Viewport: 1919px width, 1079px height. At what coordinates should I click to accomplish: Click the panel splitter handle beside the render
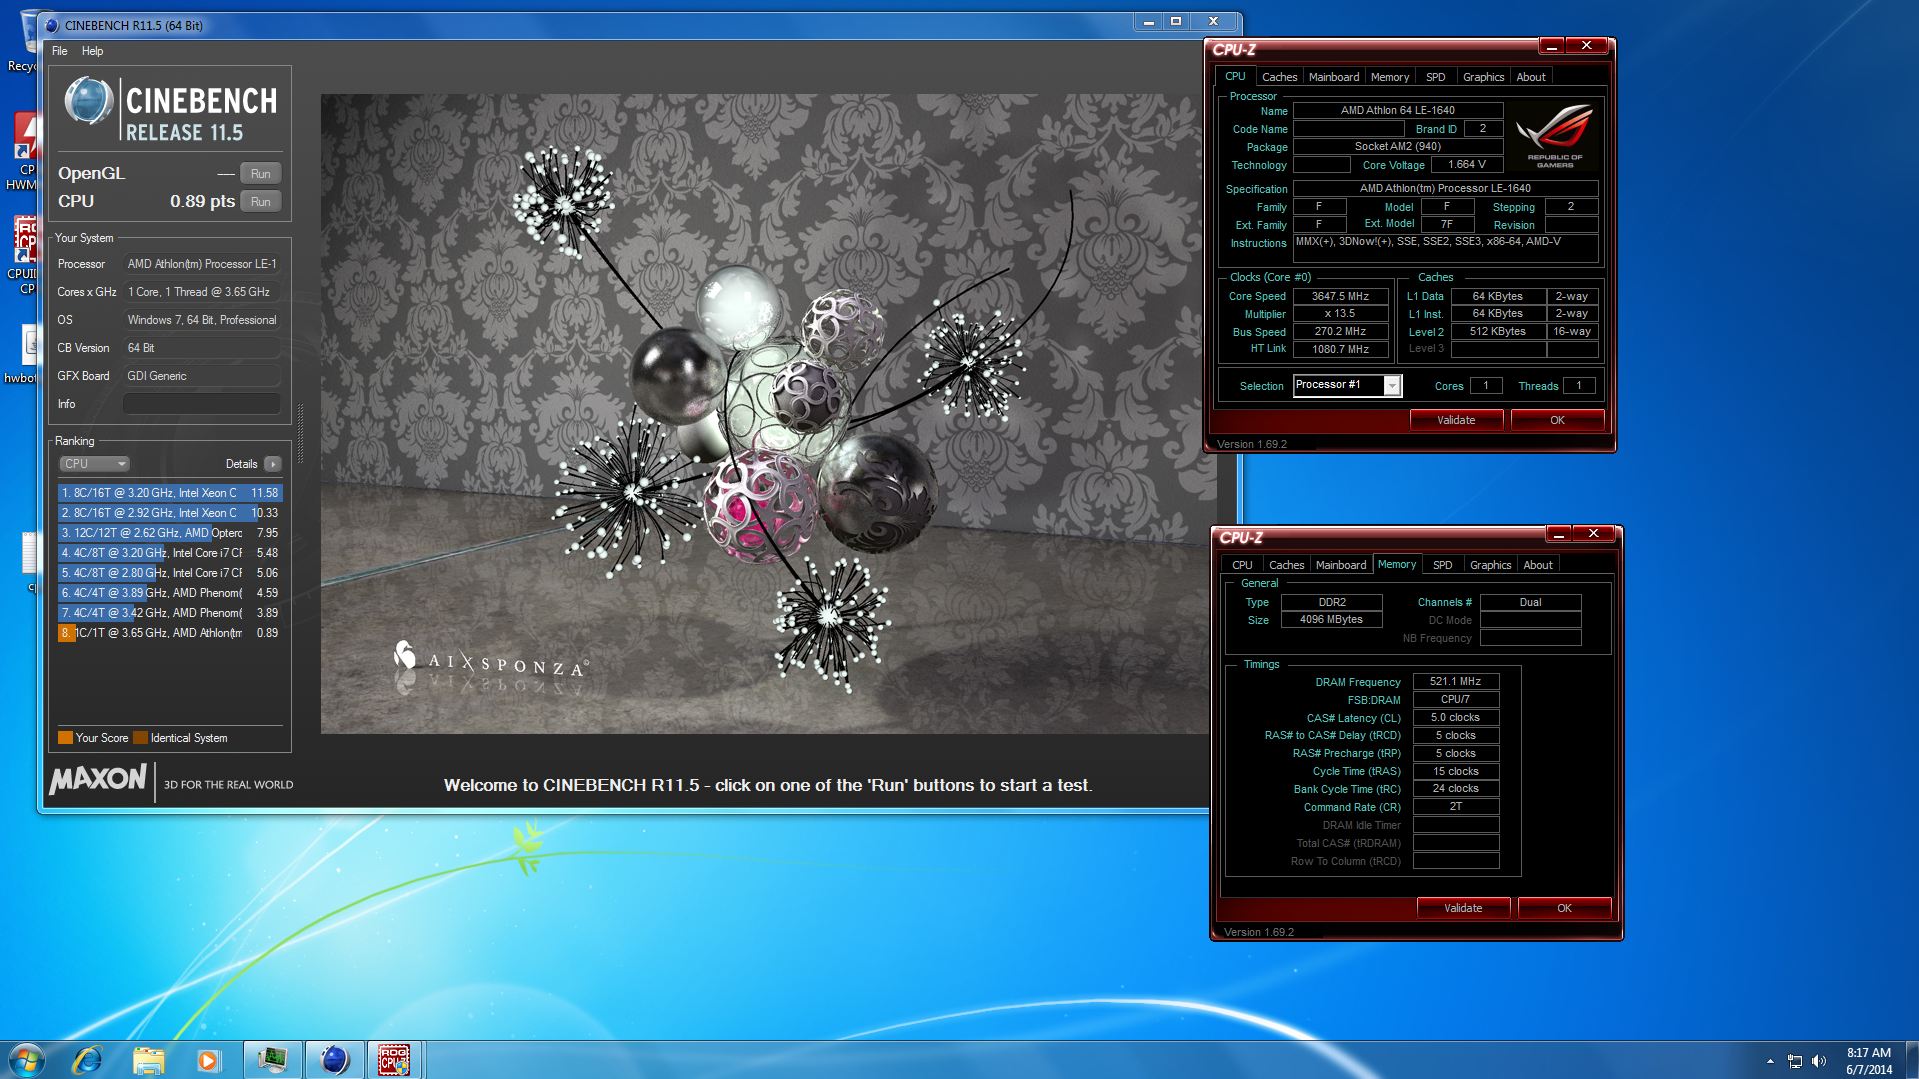(x=300, y=433)
